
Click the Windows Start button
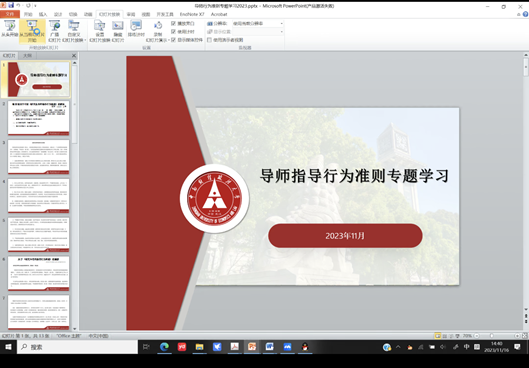coord(8,347)
